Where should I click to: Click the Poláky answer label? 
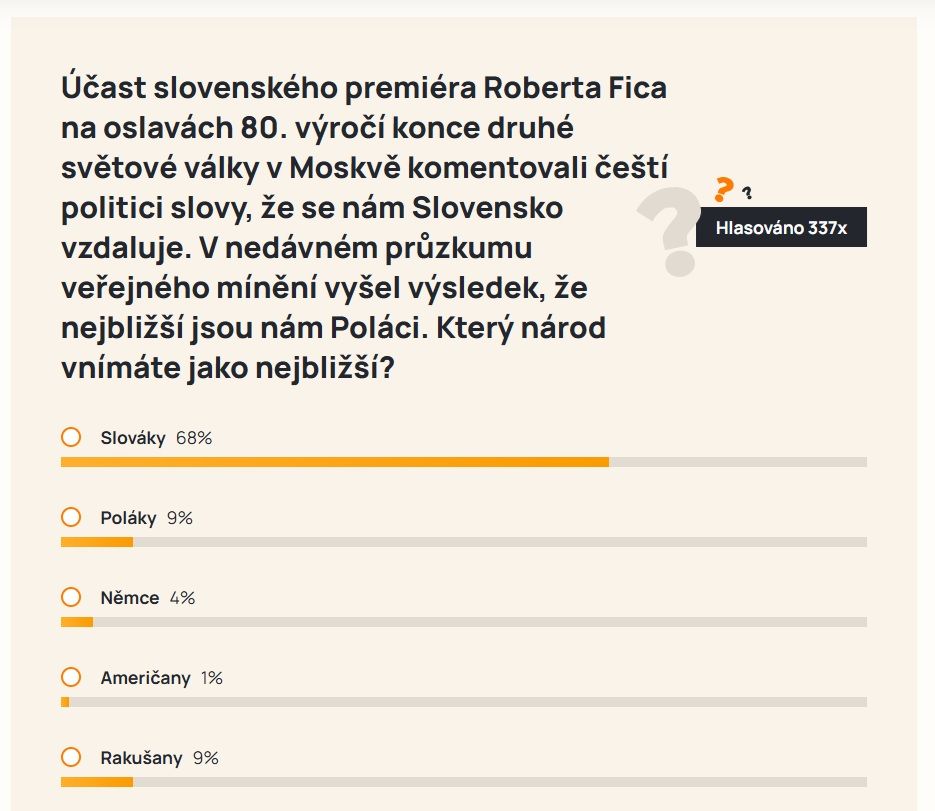point(128,518)
